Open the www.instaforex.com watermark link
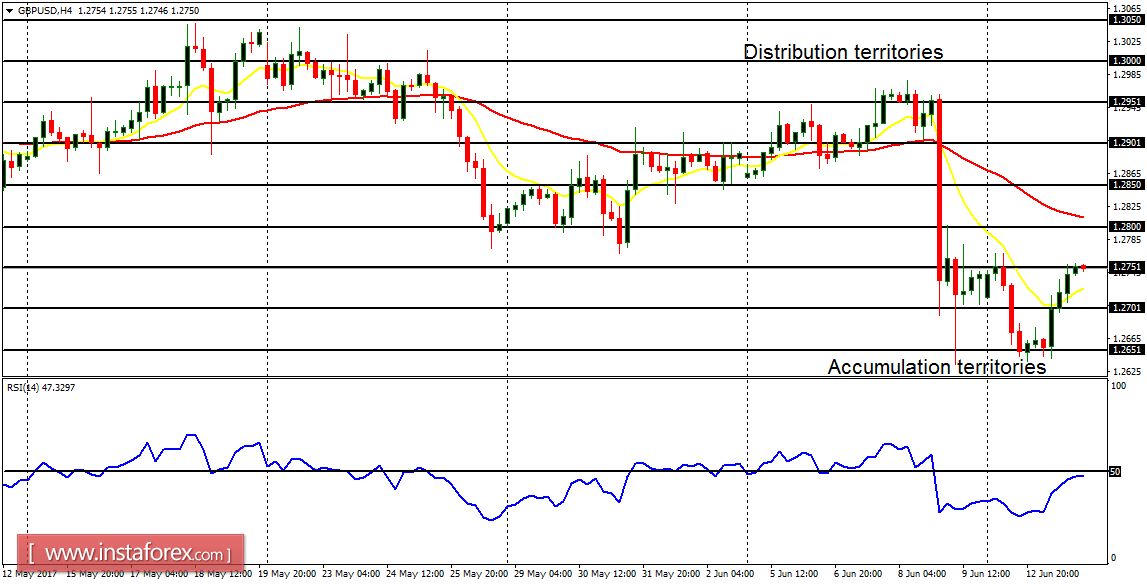 click(x=131, y=552)
